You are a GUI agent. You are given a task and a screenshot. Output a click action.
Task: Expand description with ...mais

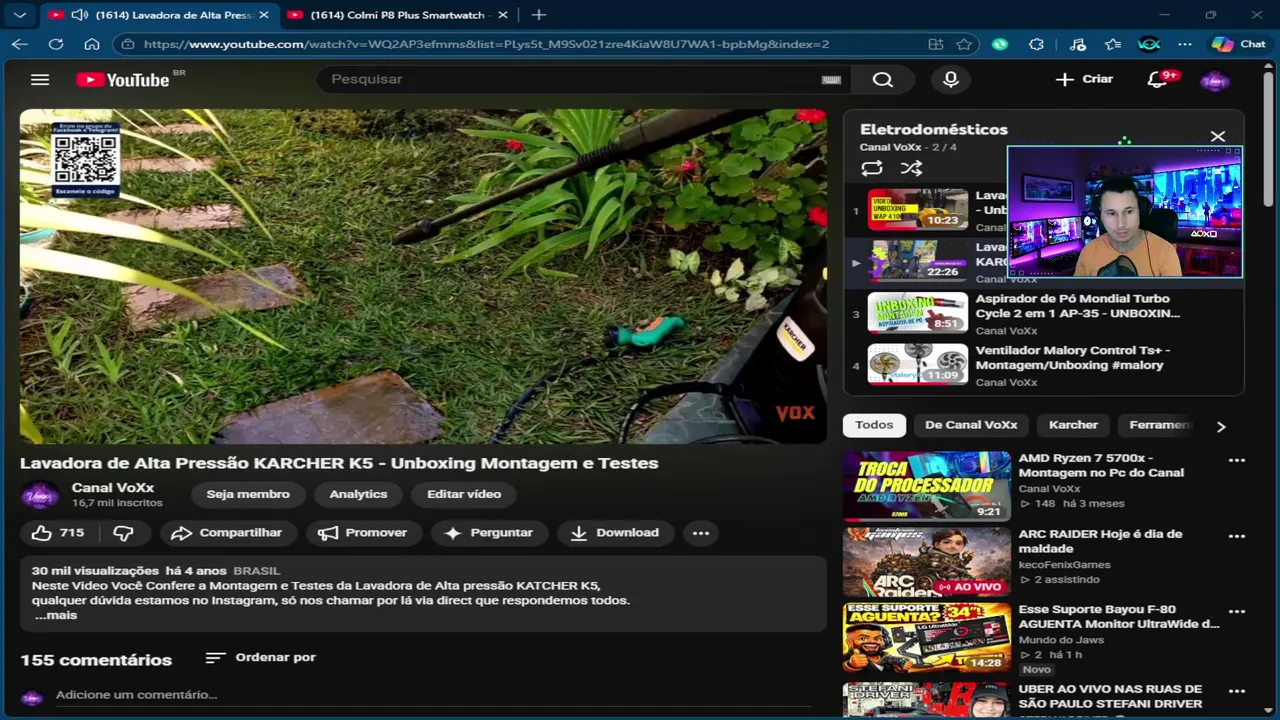click(x=56, y=615)
